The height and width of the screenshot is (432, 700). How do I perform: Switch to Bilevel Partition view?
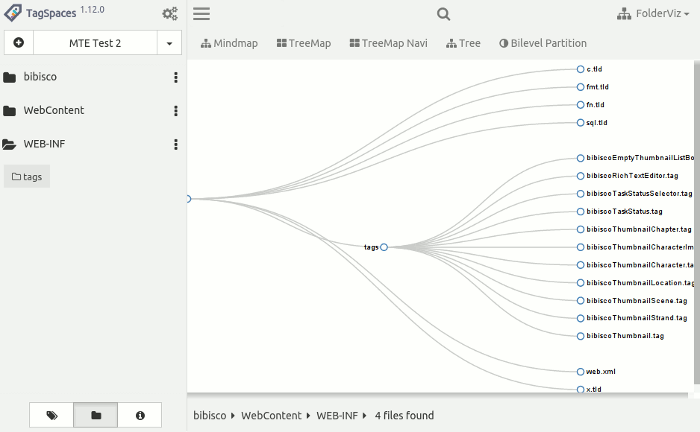coord(543,43)
